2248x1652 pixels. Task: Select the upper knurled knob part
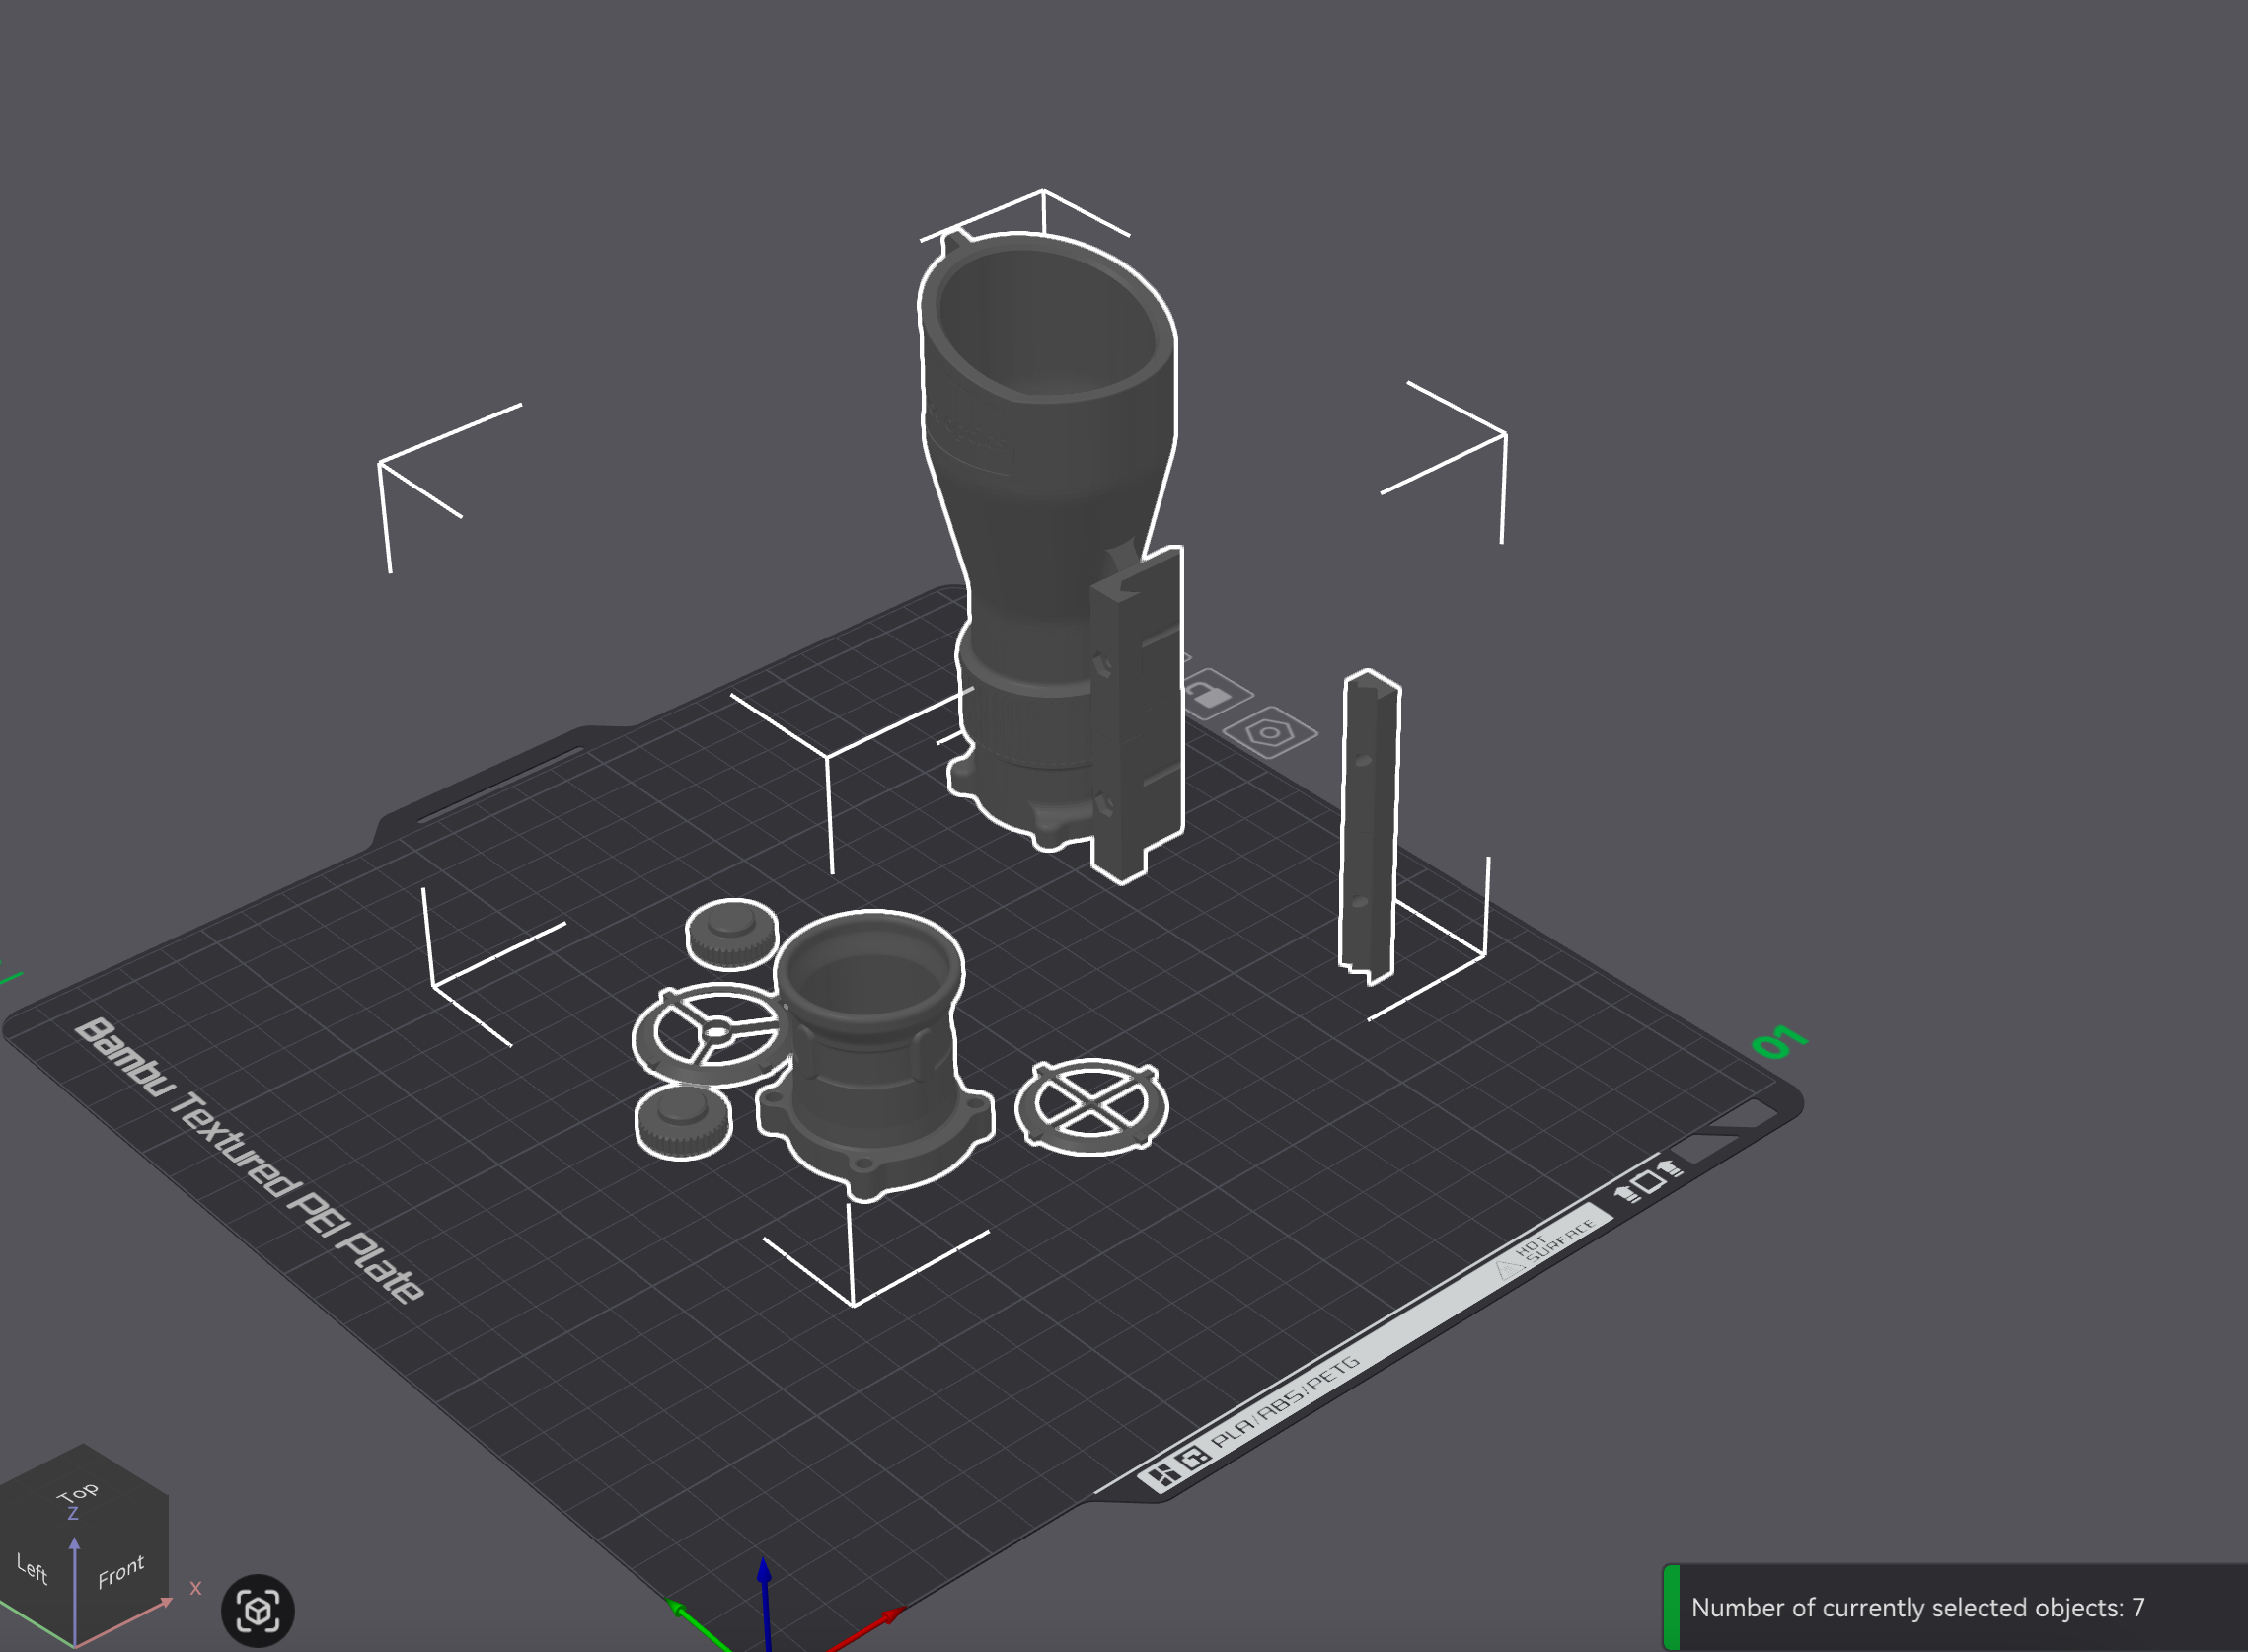pos(732,933)
